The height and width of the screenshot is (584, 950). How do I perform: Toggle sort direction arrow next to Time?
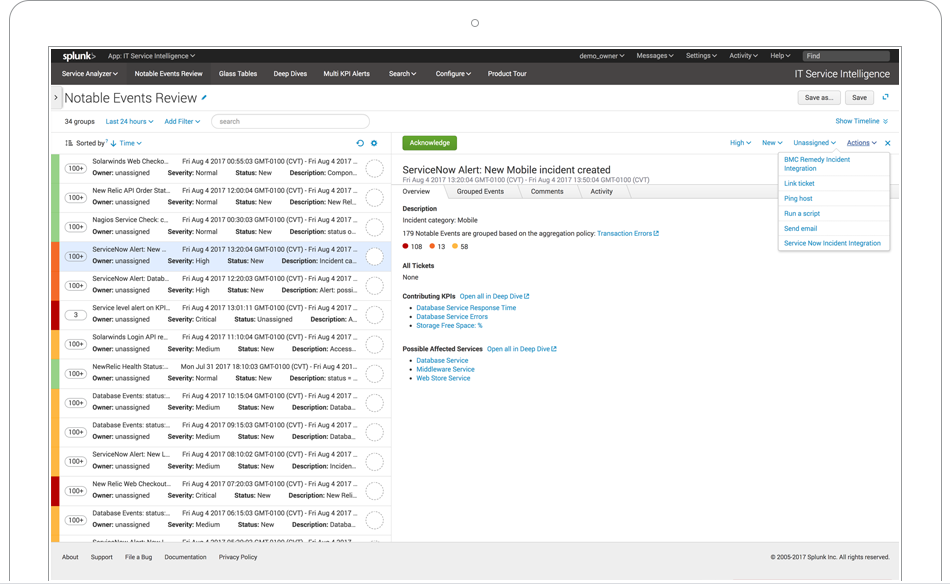pyautogui.click(x=113, y=144)
